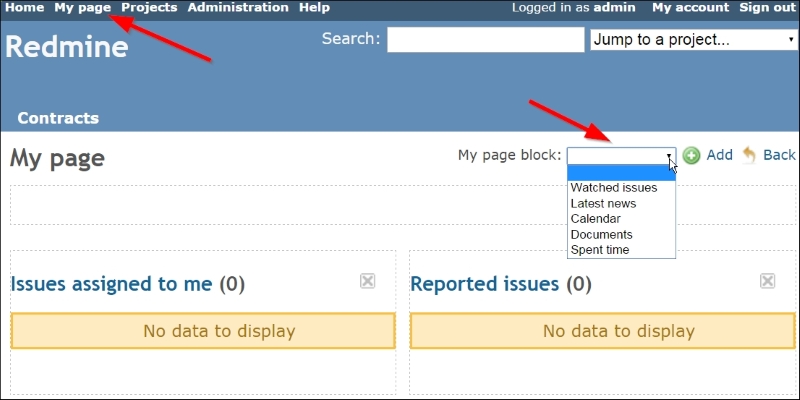800x400 pixels.
Task: Pick Calendar from the block options
Action: [596, 219]
